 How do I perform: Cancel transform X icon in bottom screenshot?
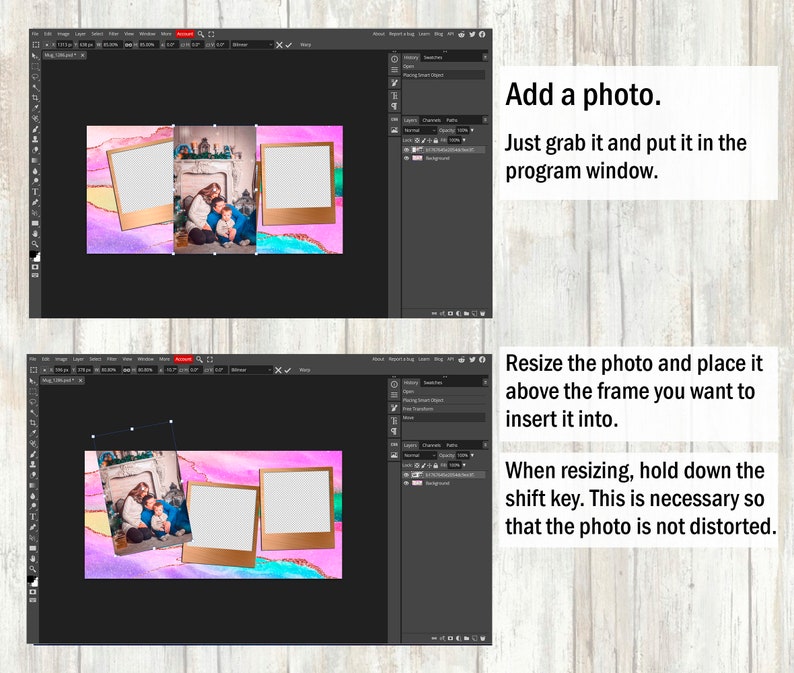coord(278,370)
